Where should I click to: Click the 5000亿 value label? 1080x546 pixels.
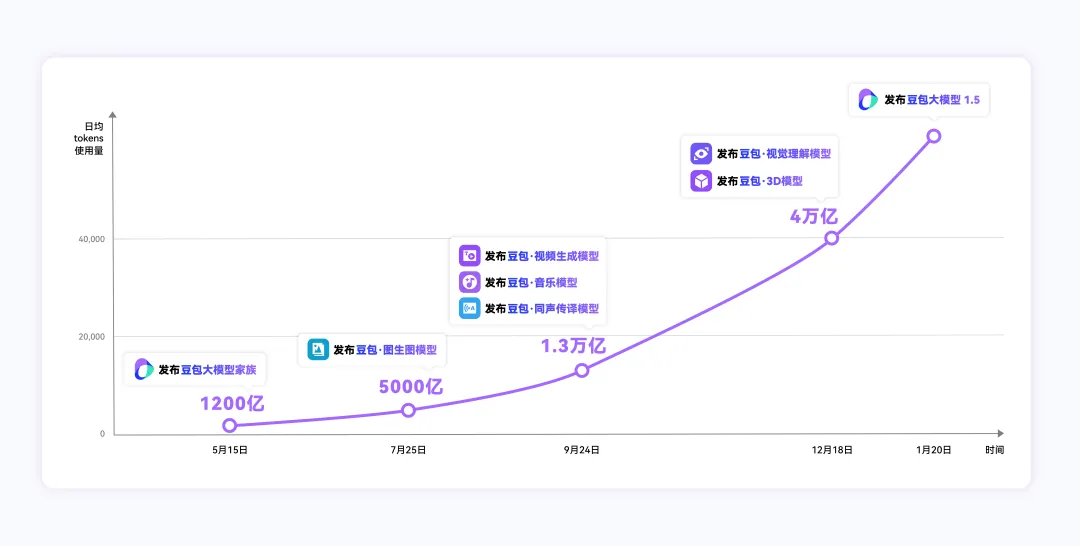[410, 387]
